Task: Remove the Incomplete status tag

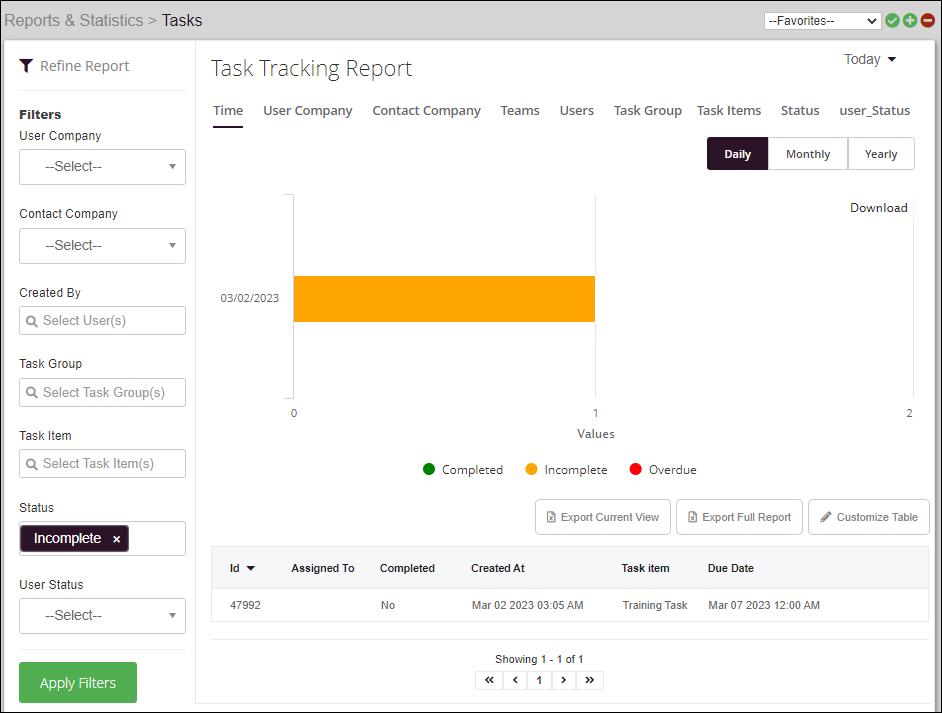Action: pos(117,539)
